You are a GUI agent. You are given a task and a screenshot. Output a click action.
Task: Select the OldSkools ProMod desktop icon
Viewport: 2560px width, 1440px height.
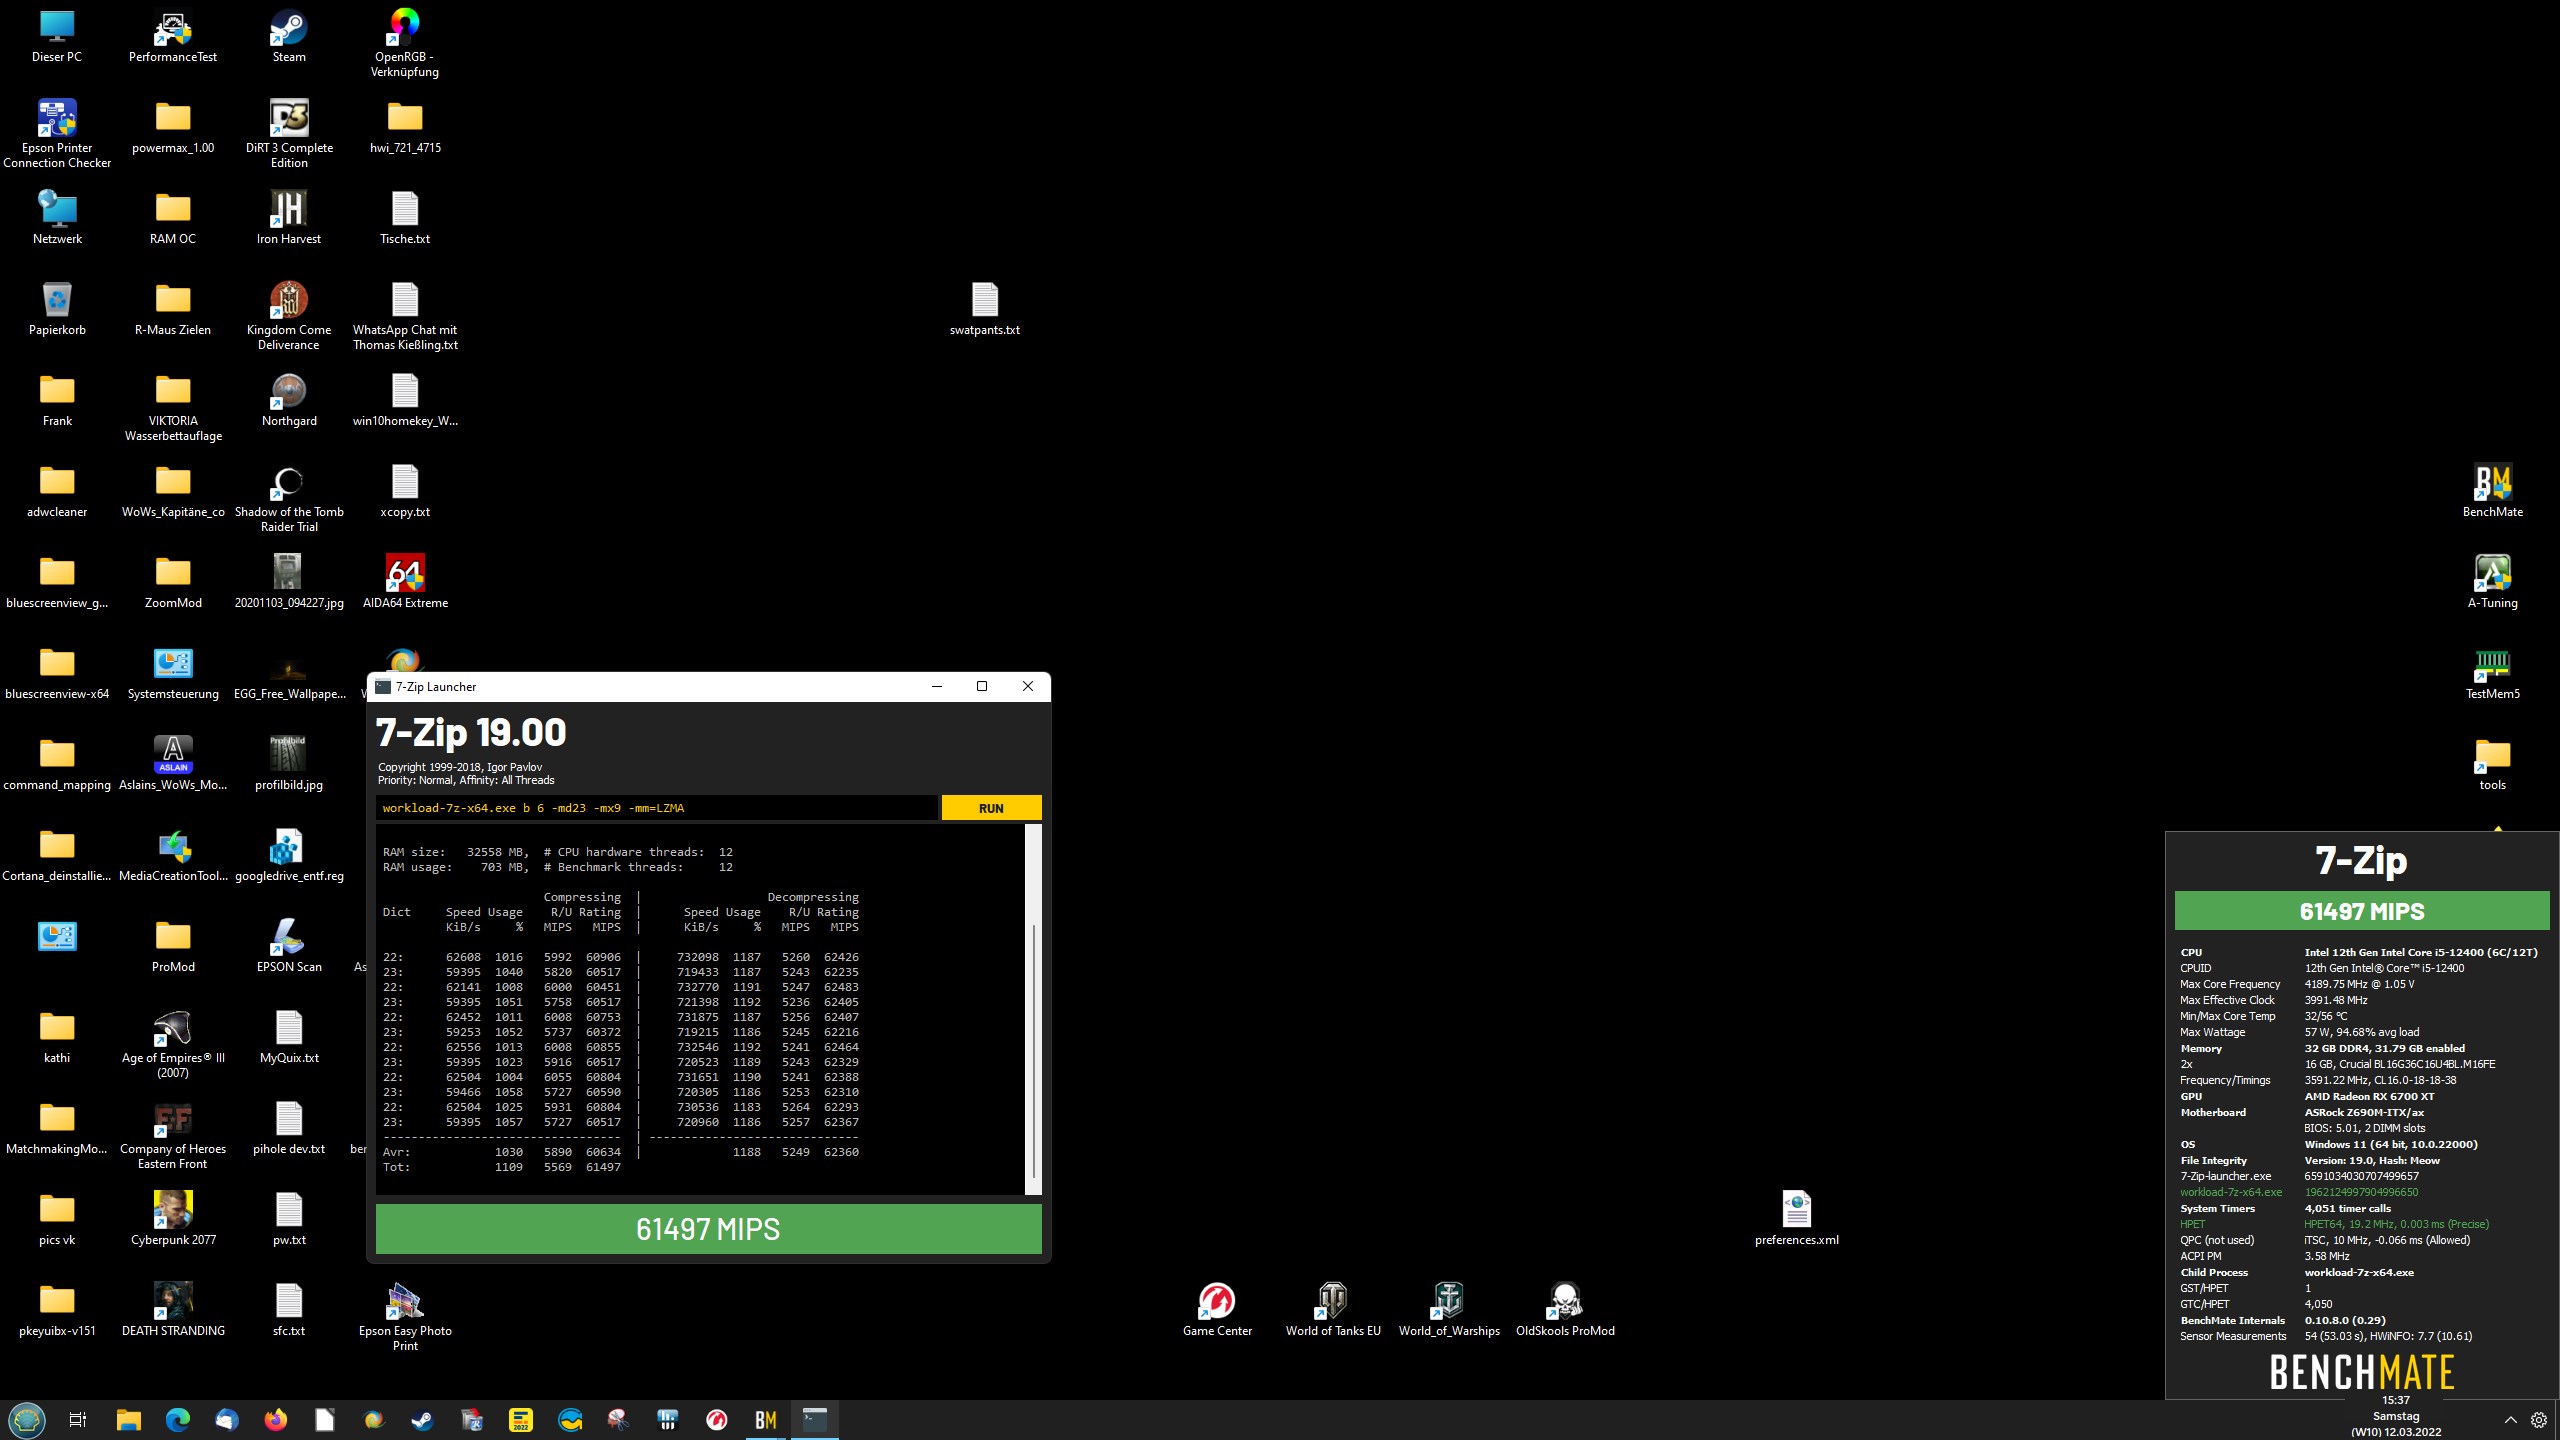1565,1310
